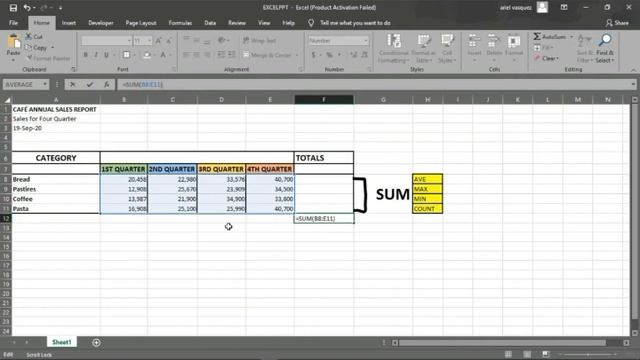Click the Orientation text-angle icon

(x=222, y=40)
